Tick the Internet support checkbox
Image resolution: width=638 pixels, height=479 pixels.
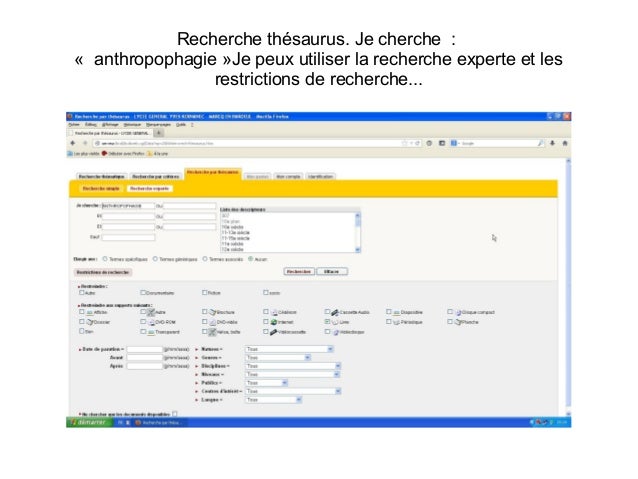coord(266,322)
